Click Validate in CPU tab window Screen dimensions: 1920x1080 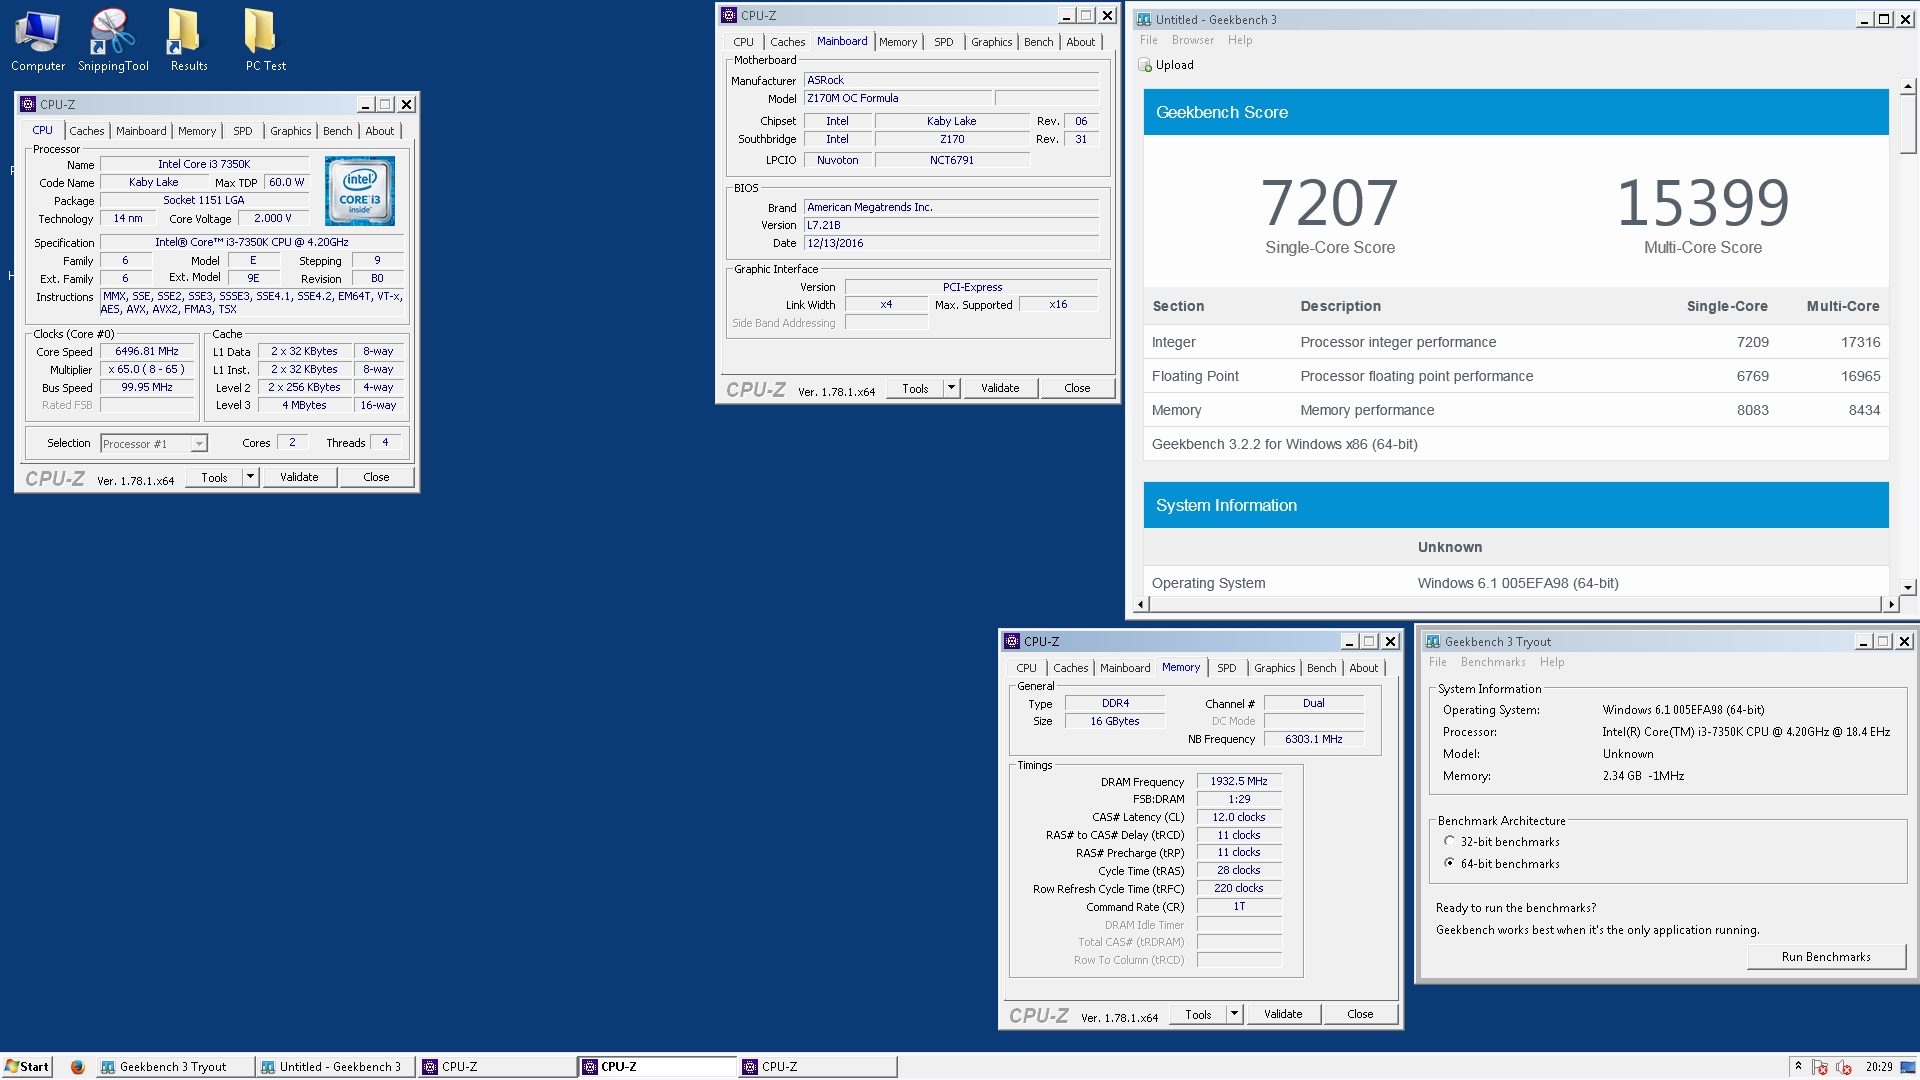click(299, 477)
